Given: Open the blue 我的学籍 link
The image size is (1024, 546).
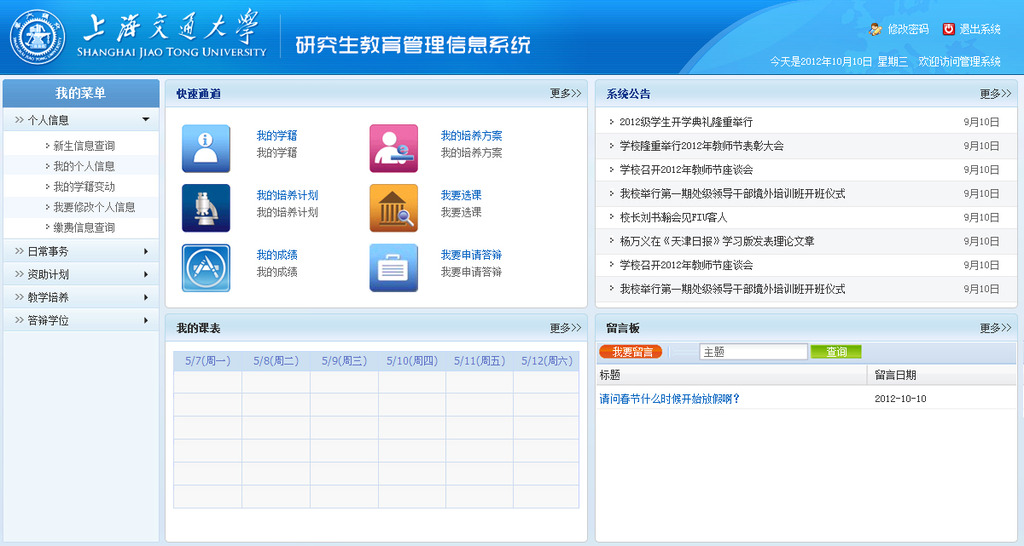Looking at the screenshot, I should click(x=277, y=136).
